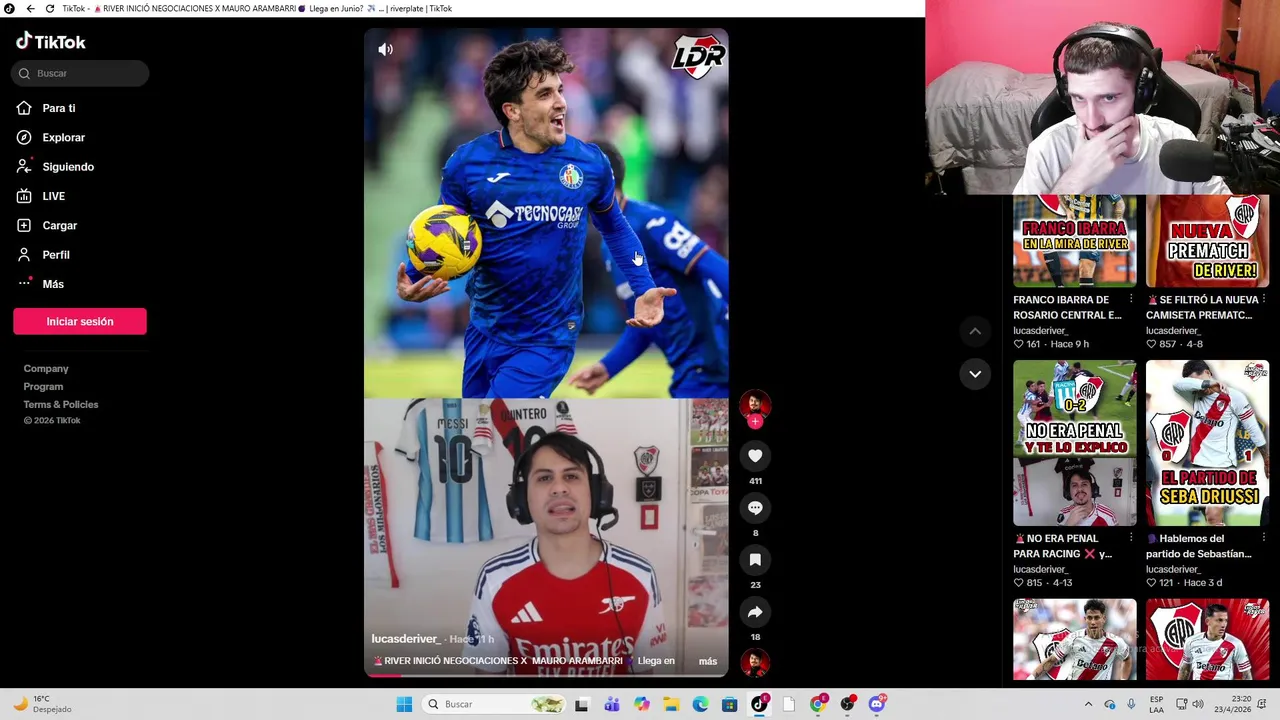The height and width of the screenshot is (720, 1280).
Task: Click the TikTok logo
Action: pyautogui.click(x=51, y=42)
